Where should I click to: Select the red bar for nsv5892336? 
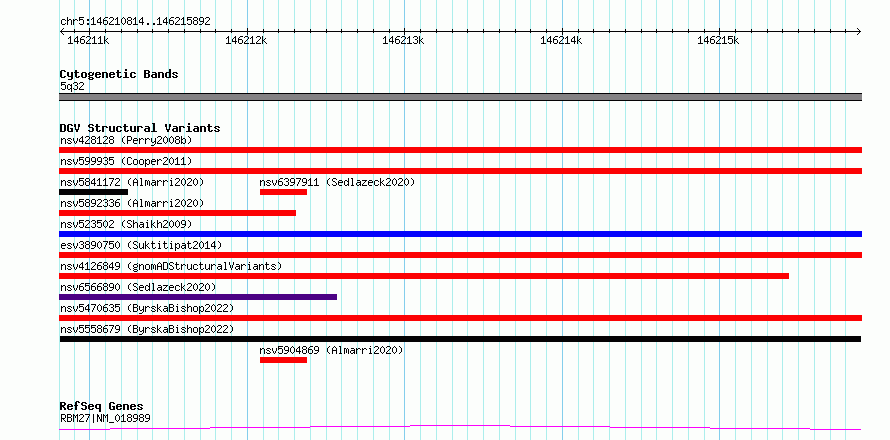pyautogui.click(x=178, y=213)
